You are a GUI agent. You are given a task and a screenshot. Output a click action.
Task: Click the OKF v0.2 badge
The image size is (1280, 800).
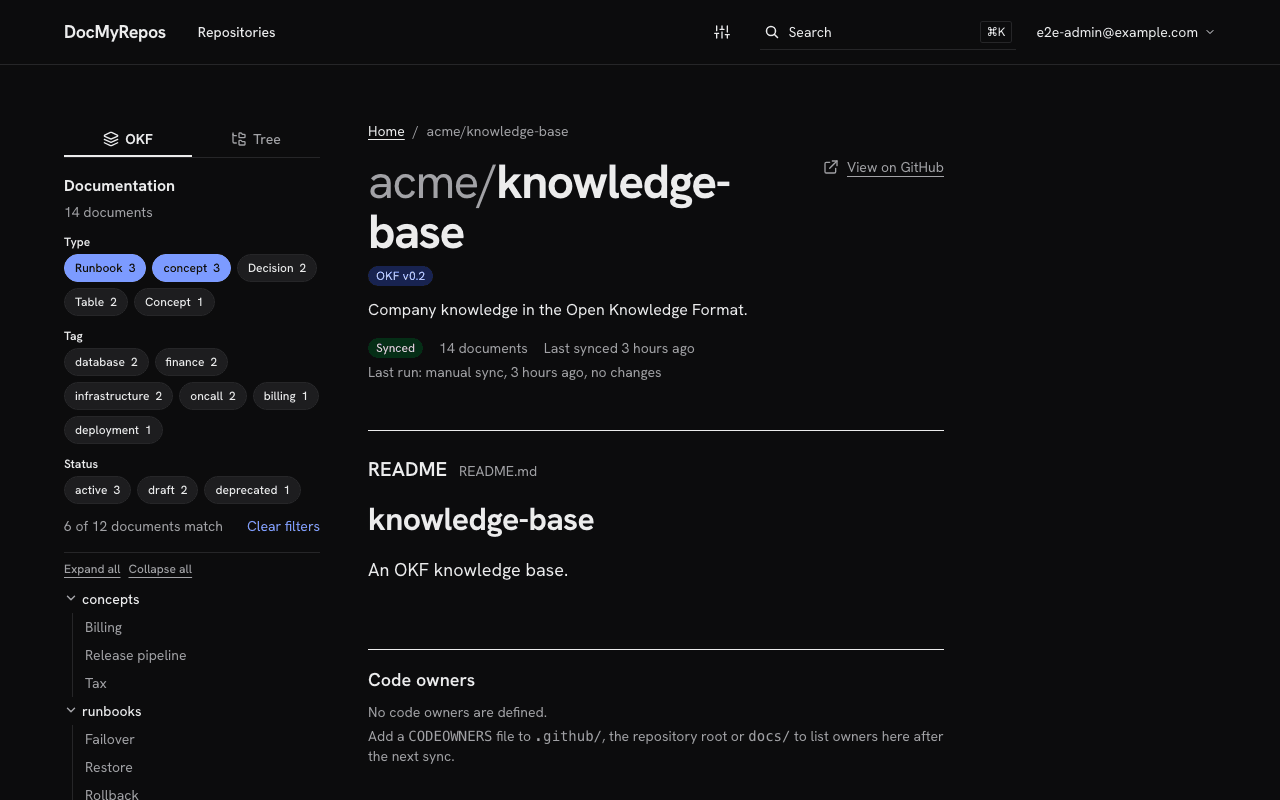(x=401, y=276)
